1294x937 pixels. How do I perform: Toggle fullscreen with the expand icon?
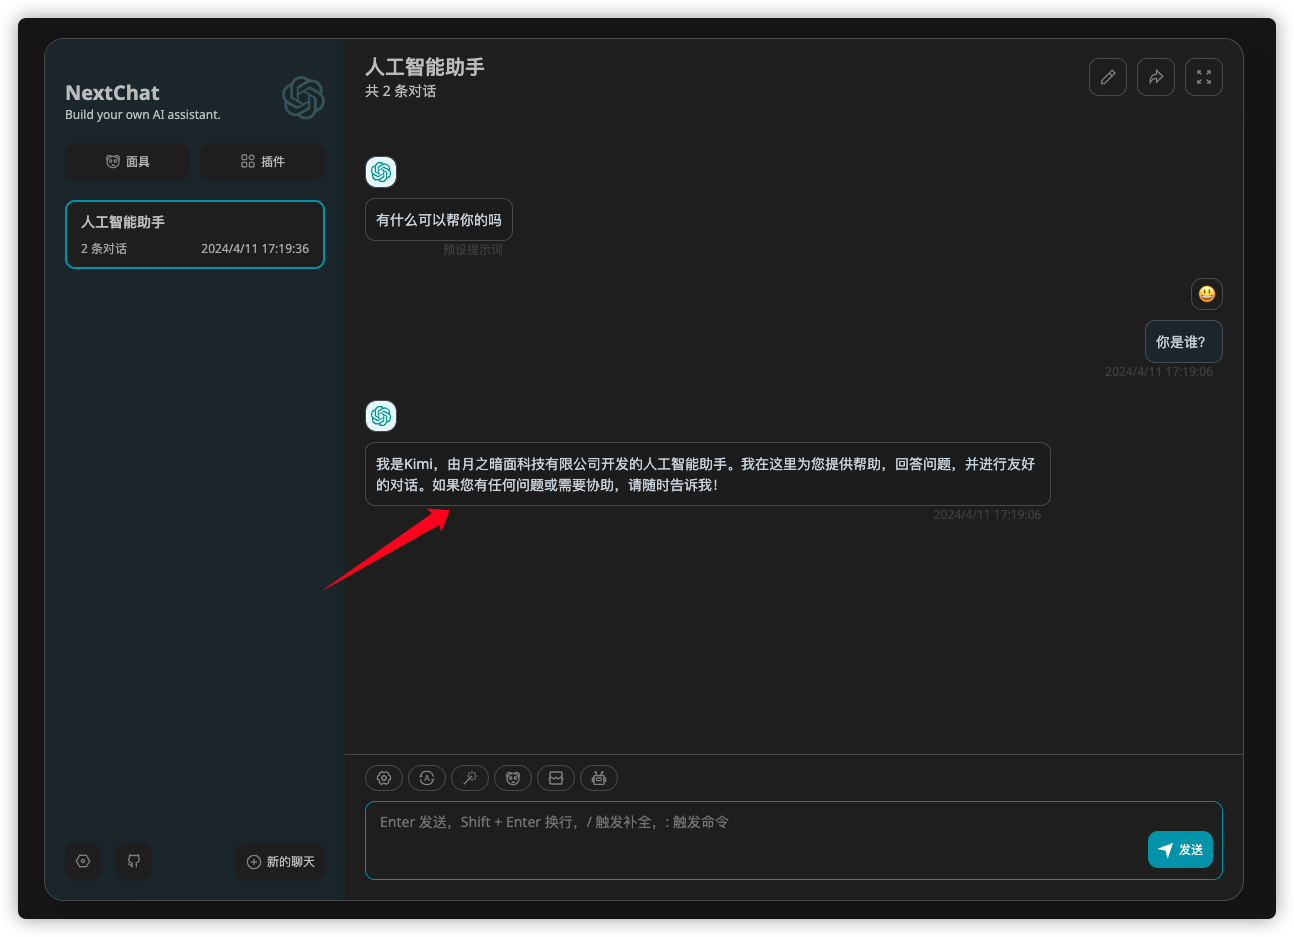click(x=1204, y=77)
